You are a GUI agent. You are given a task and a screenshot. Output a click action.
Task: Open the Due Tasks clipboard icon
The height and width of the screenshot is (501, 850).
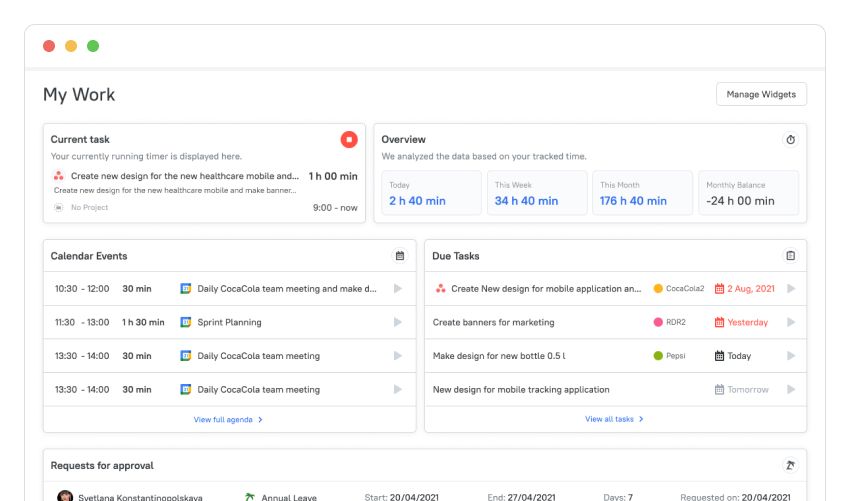click(790, 255)
